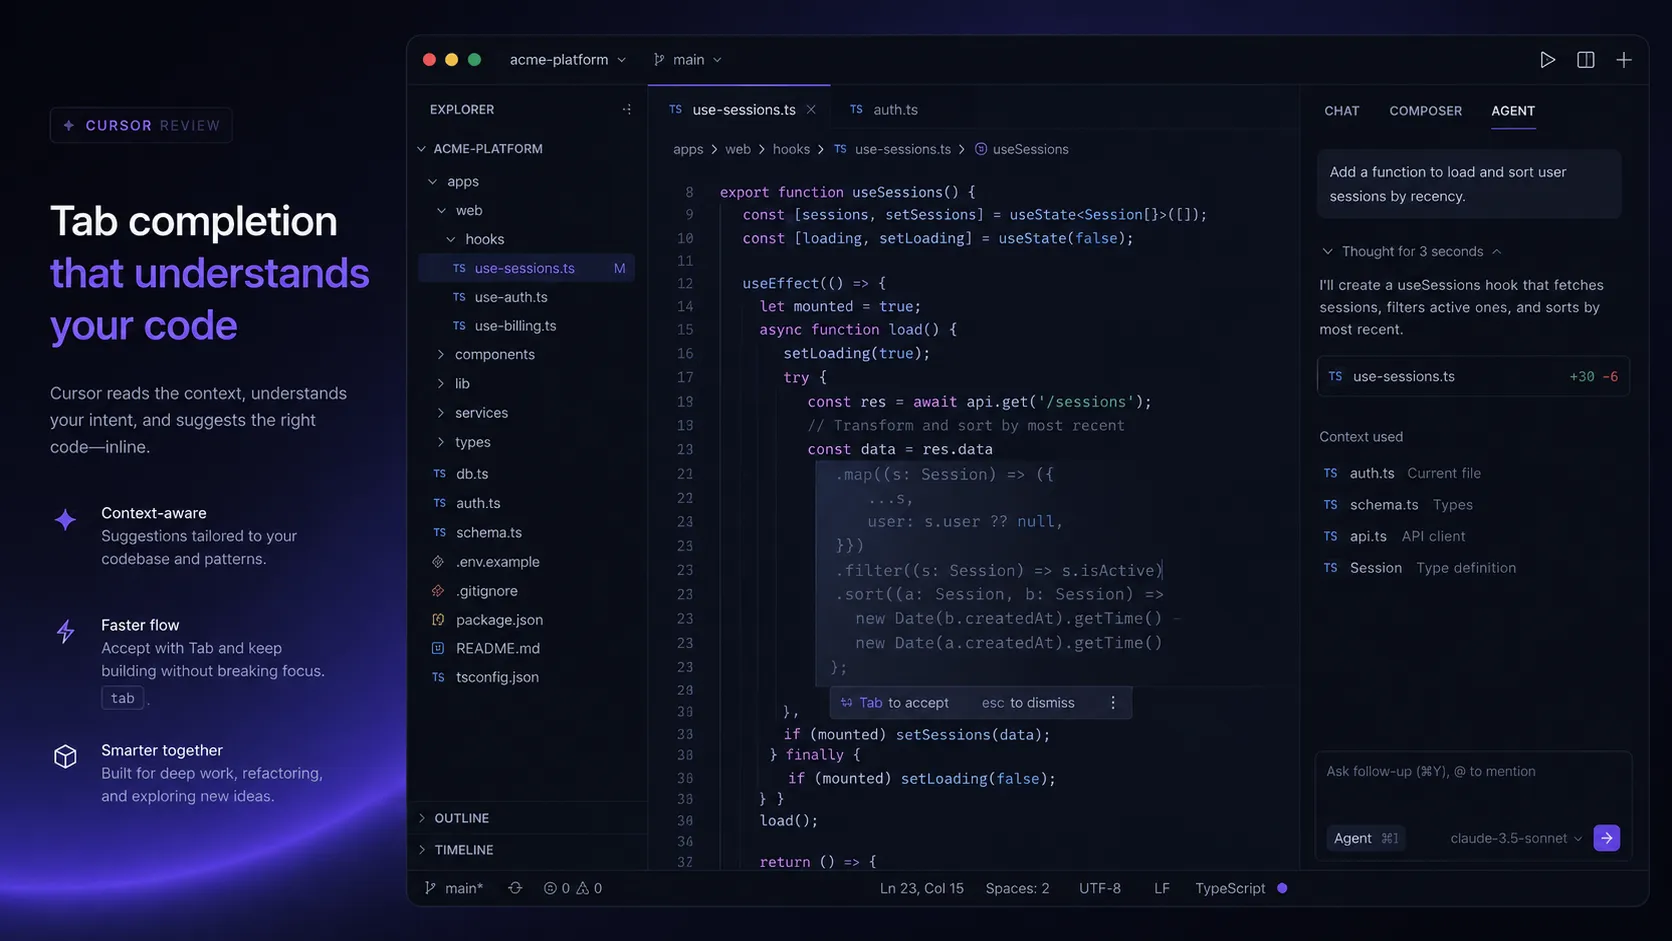The height and width of the screenshot is (941, 1672).
Task: Open errors and warnings count in status bar
Action: [573, 888]
